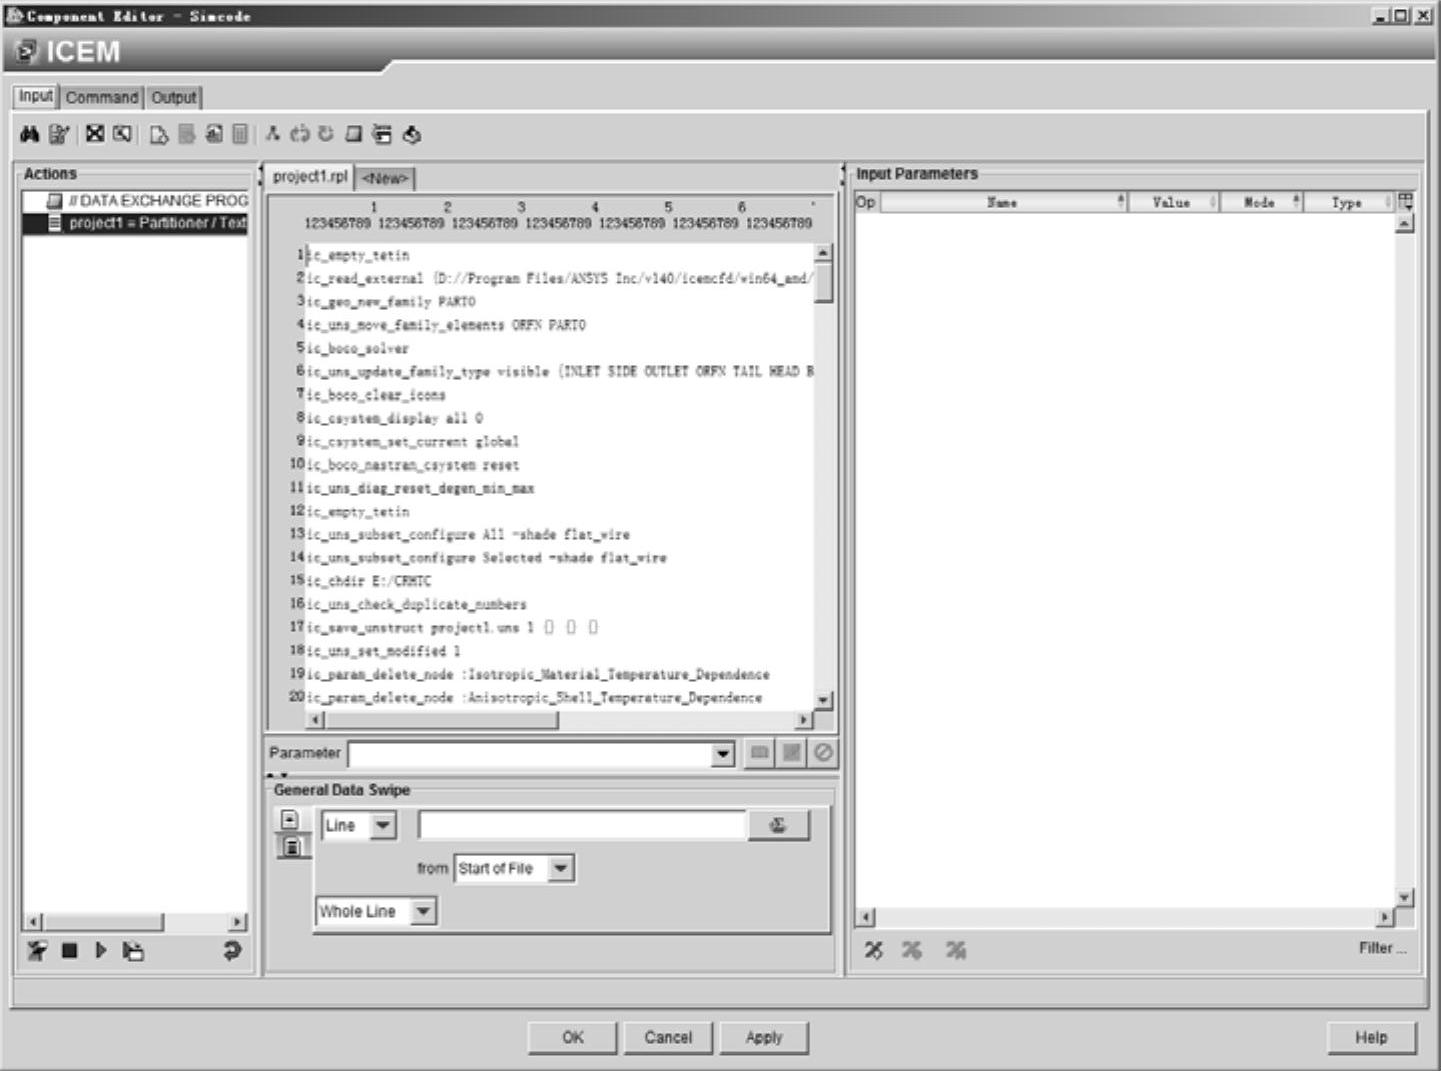Viewport: 1441px width, 1071px height.
Task: Click the image-page icon before the lined page
Action: (214, 134)
